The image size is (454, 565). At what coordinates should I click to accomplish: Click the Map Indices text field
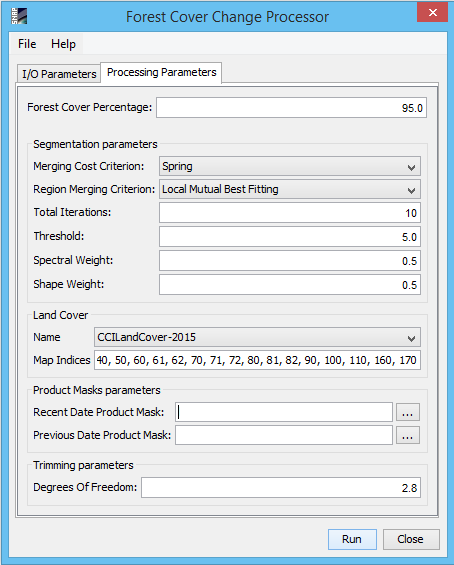[257, 360]
